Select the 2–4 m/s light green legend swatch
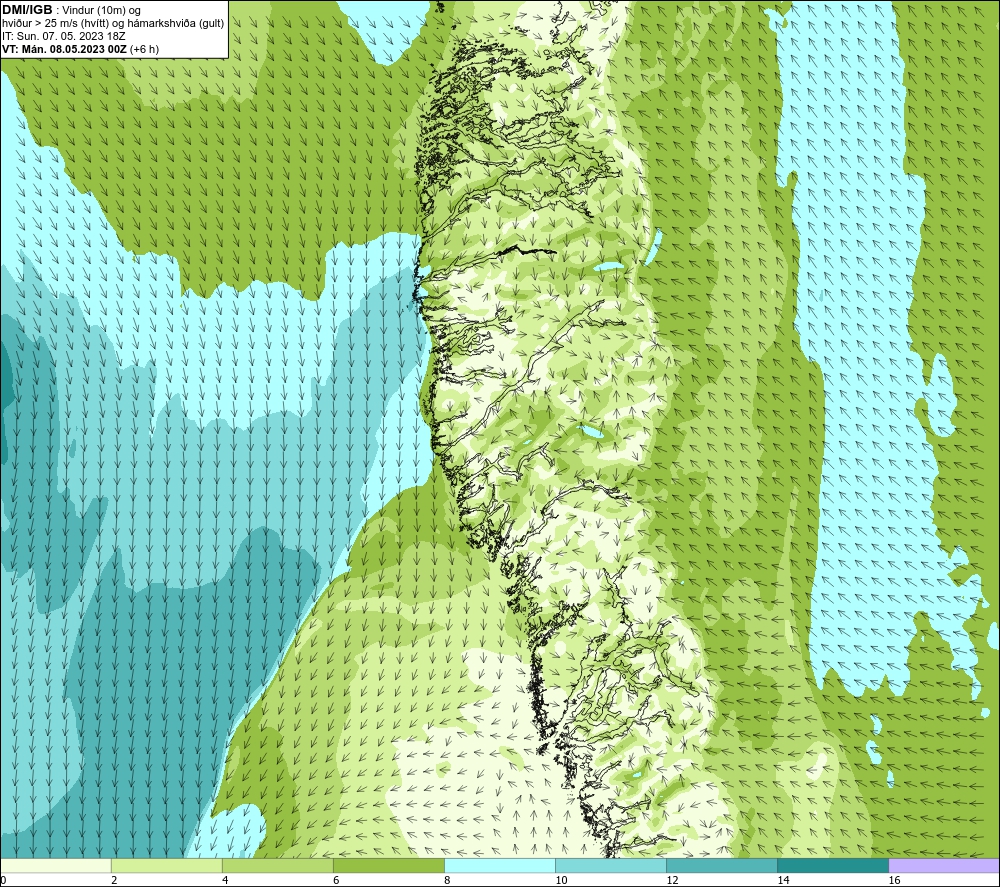Image resolution: width=1000 pixels, height=887 pixels. 166,865
